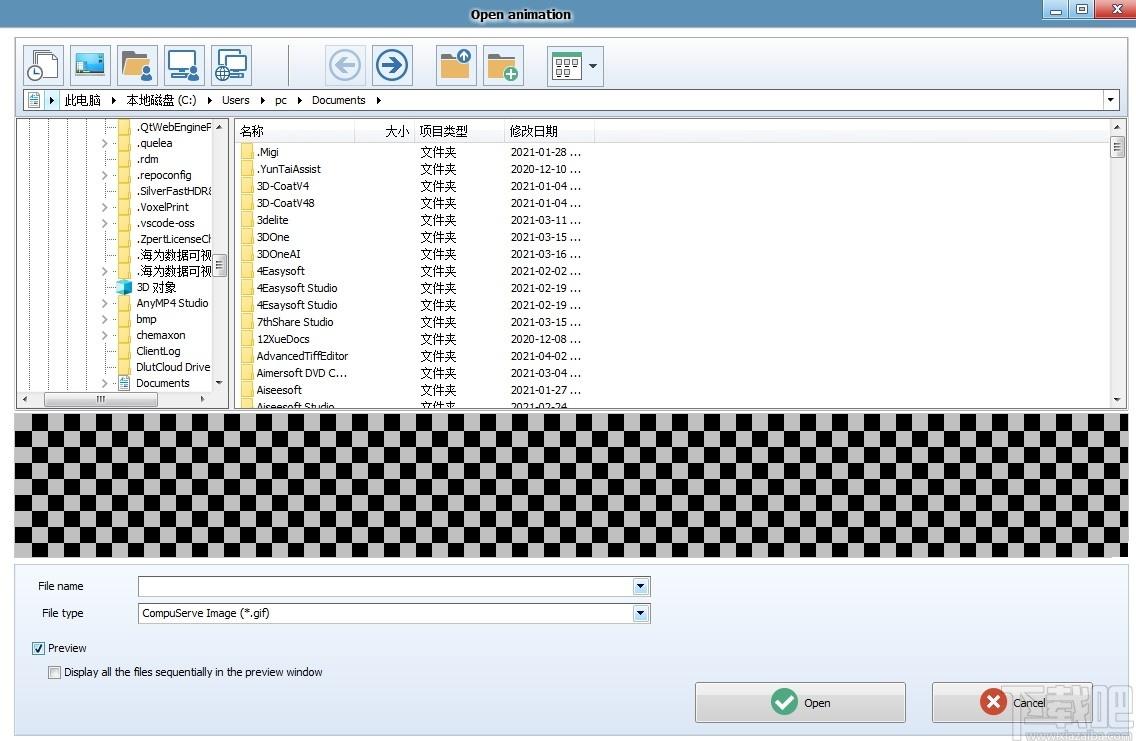1136x741 pixels.
Task: Go forward with right arrow button
Action: click(392, 66)
